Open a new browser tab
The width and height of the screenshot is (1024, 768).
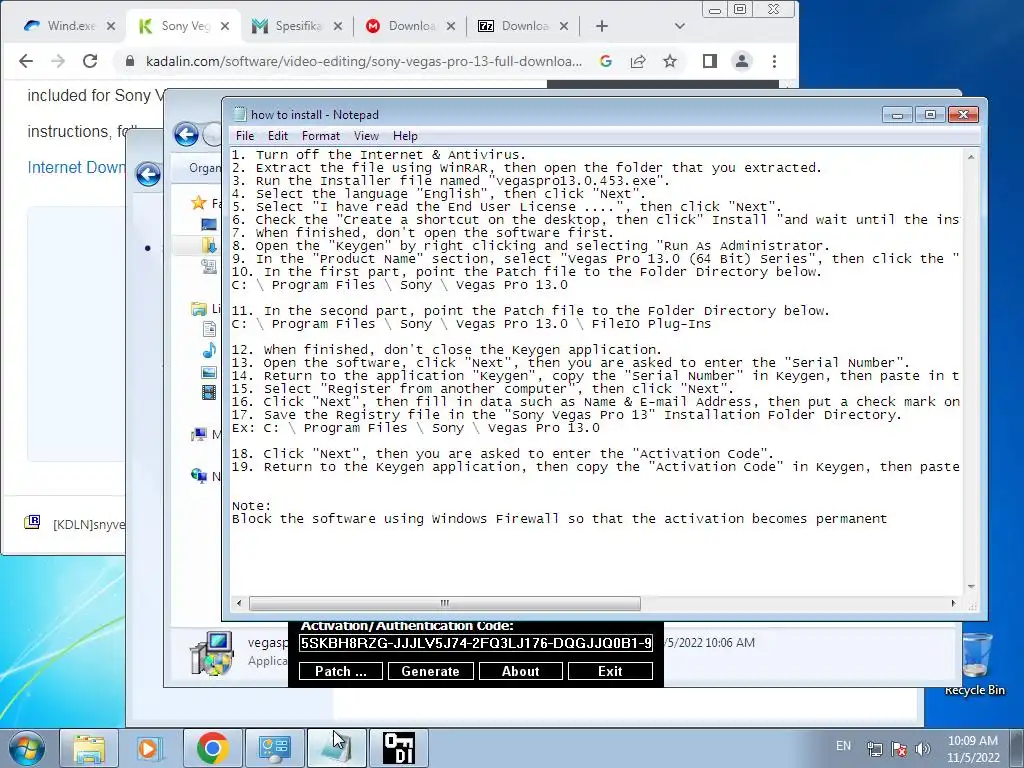point(601,26)
